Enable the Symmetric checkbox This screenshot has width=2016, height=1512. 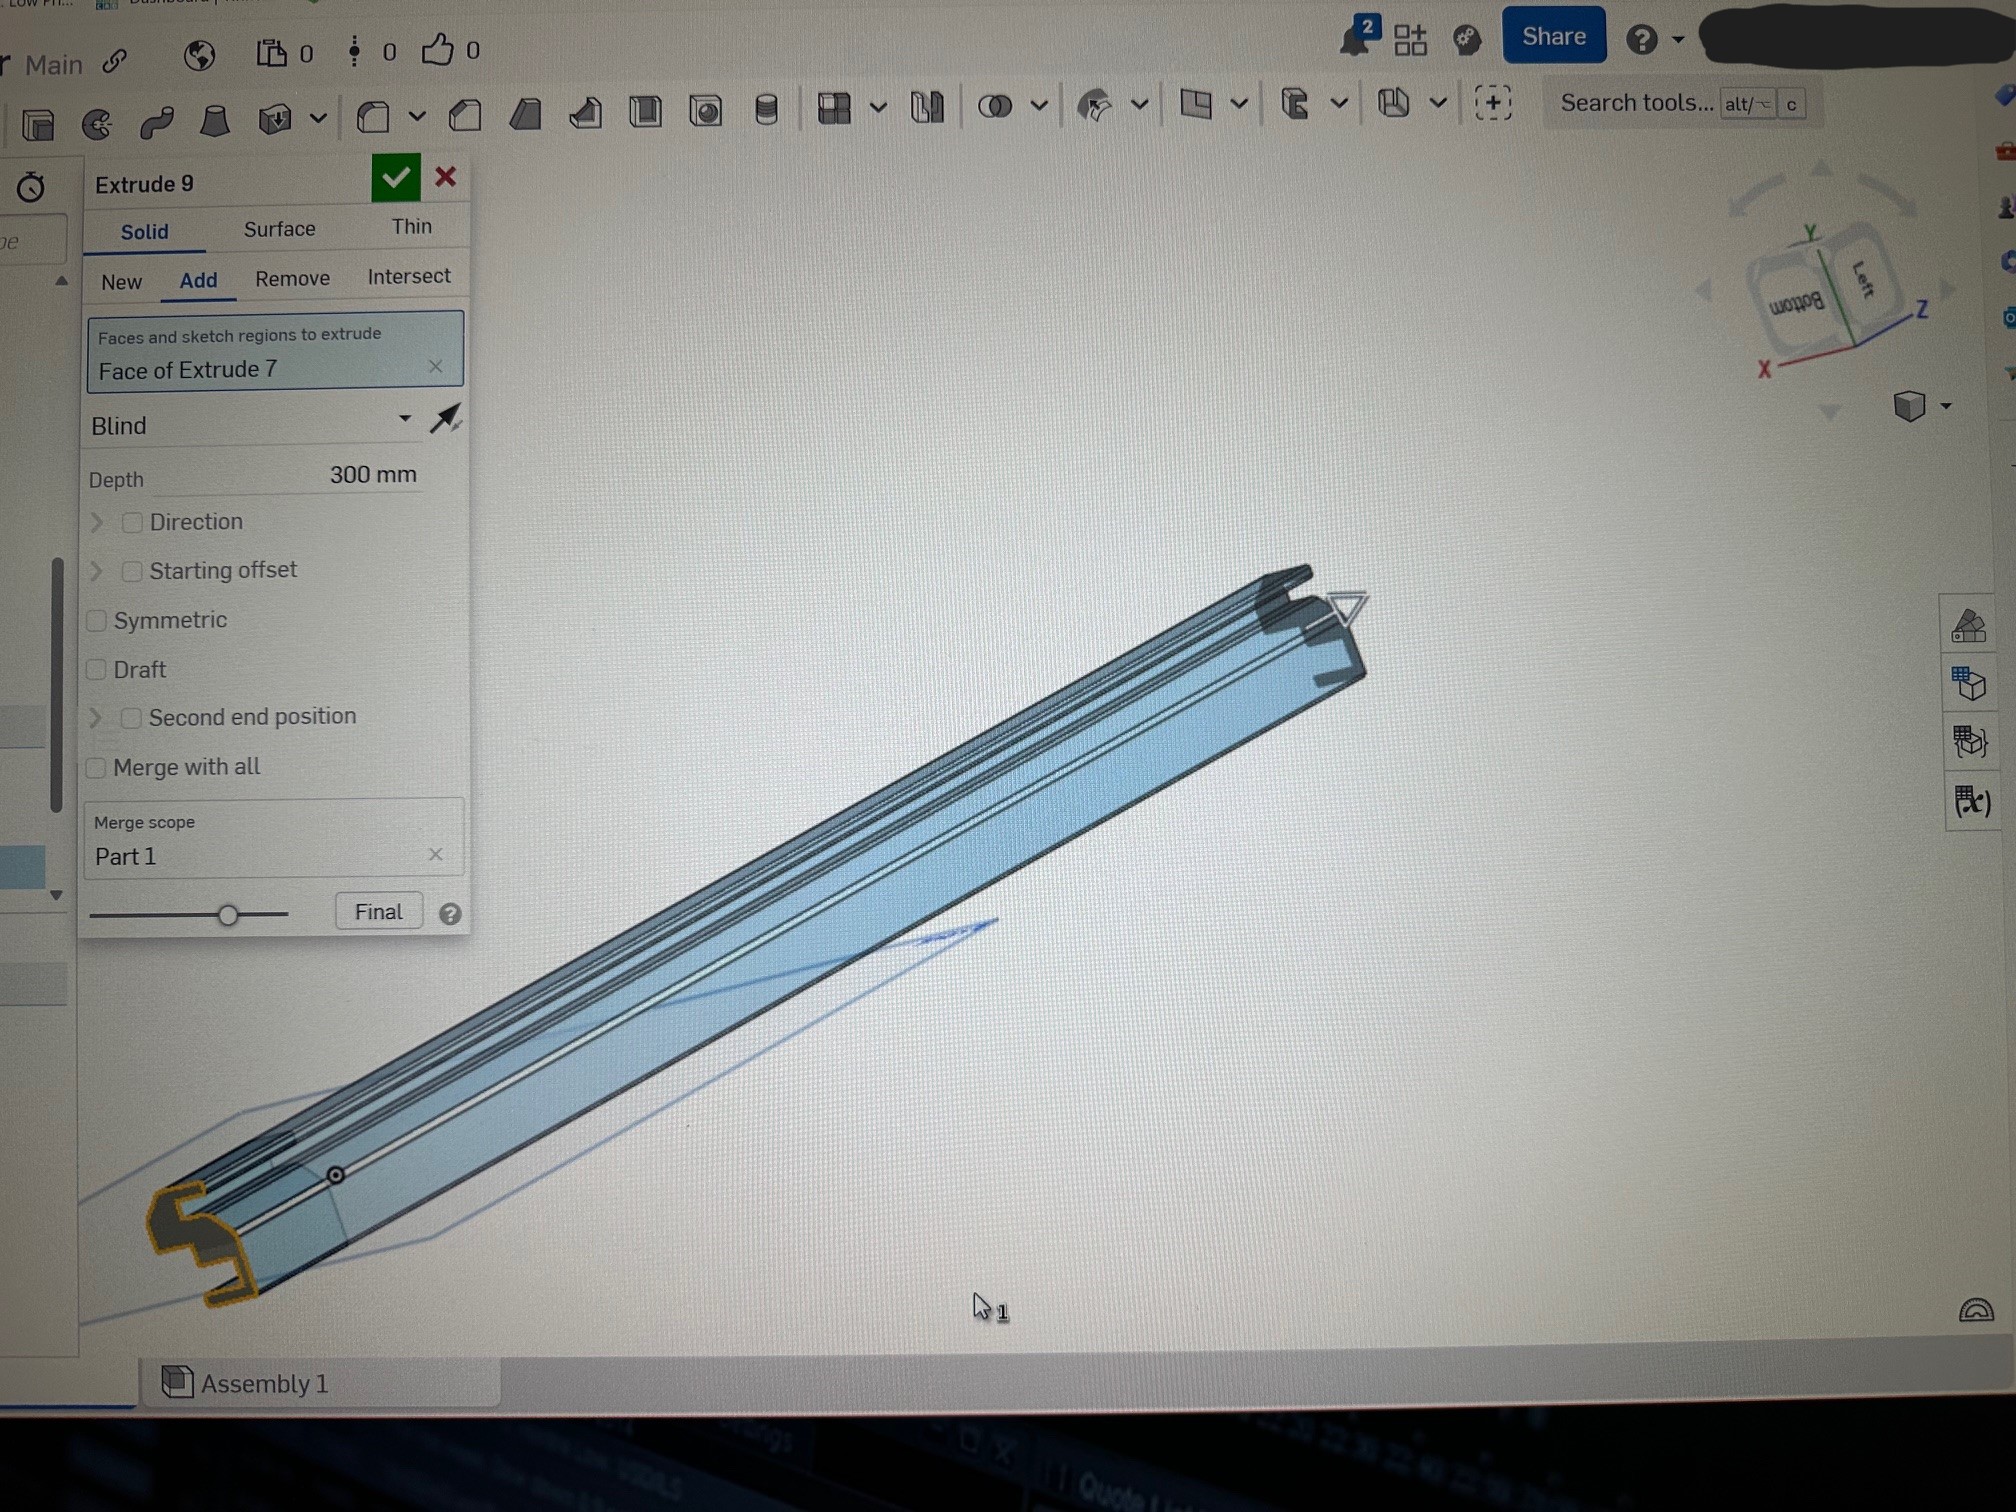(x=97, y=621)
